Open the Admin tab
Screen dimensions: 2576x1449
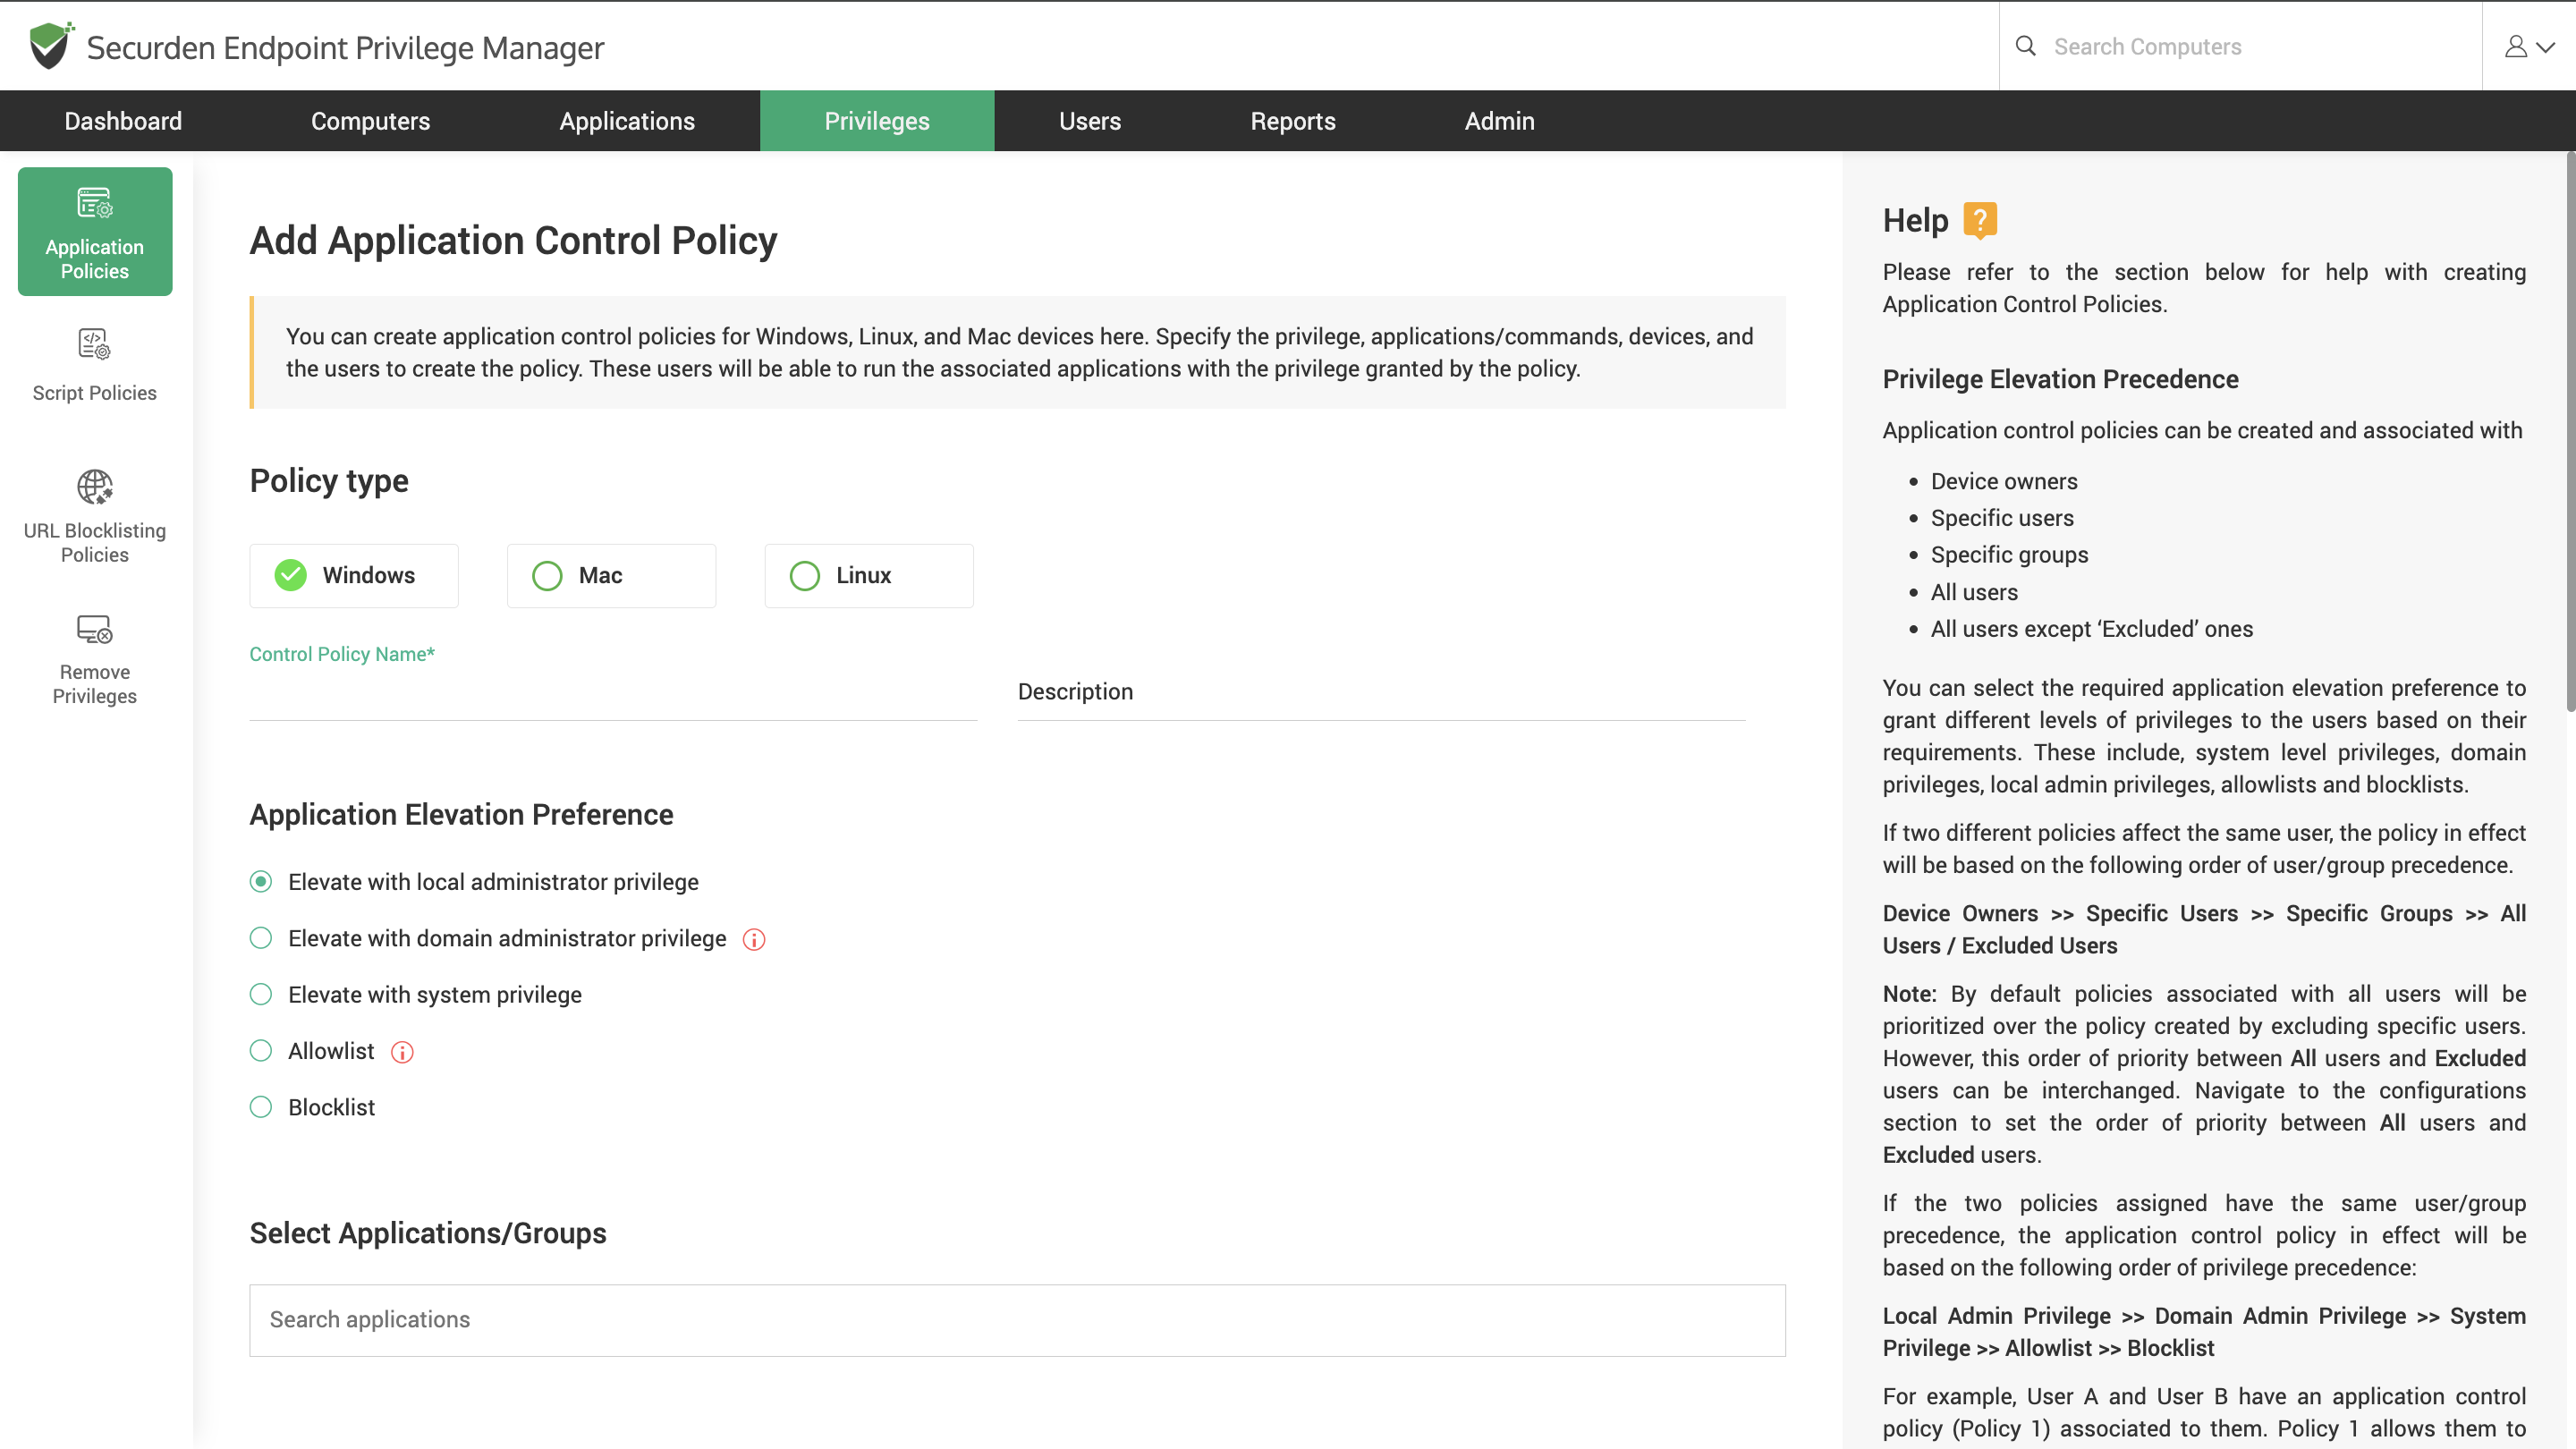coord(1499,121)
